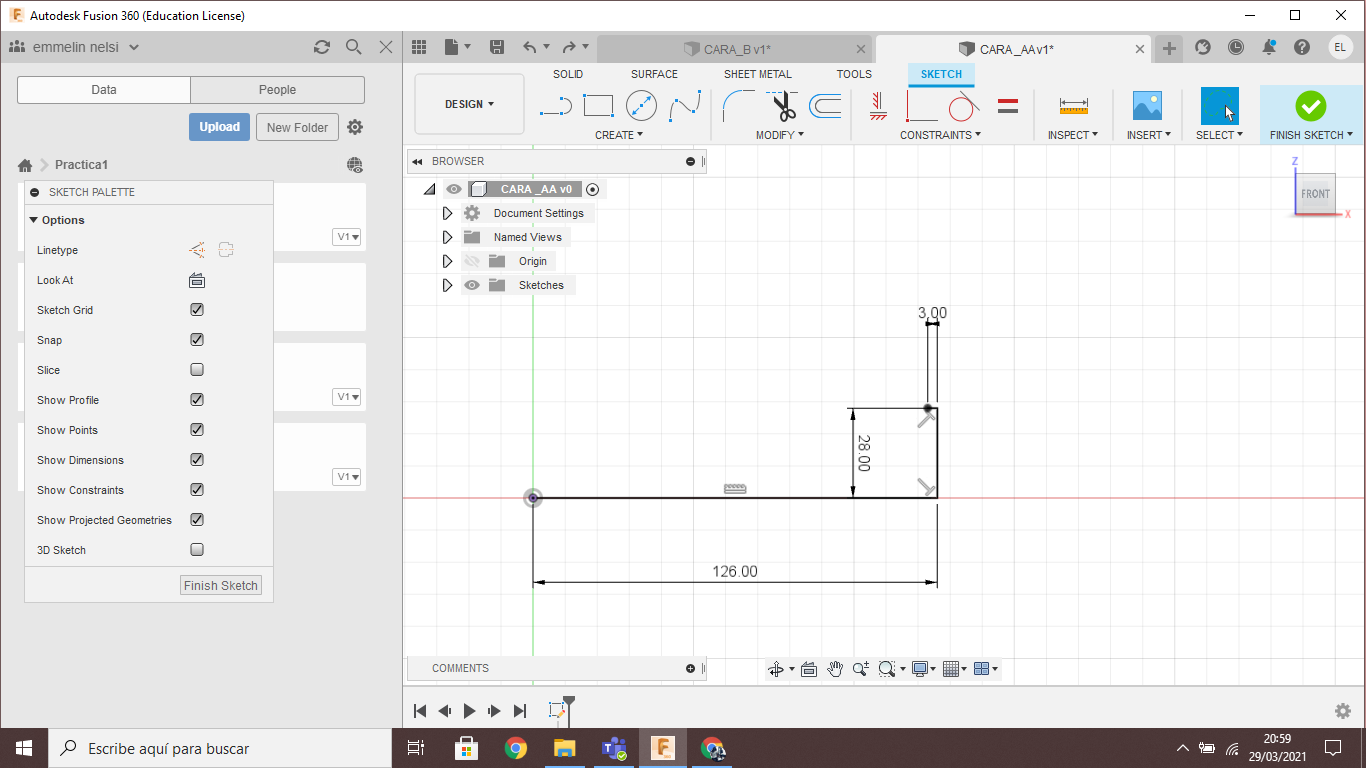Viewport: 1366px width, 768px height.
Task: Hide the Sketches folder with eye icon
Action: click(x=473, y=285)
